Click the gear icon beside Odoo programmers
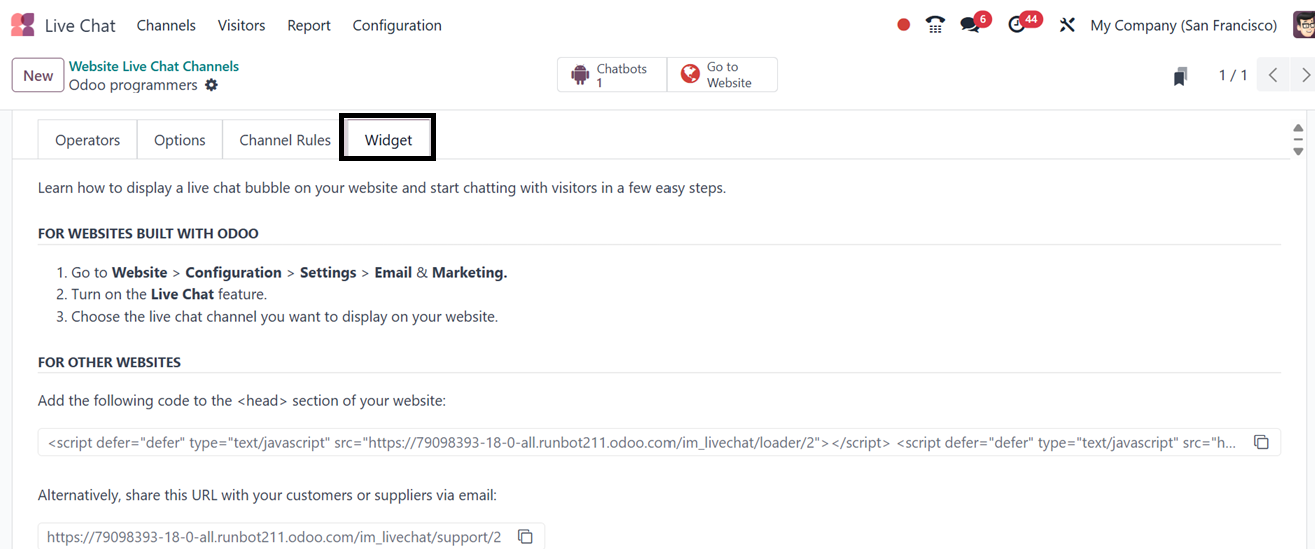This screenshot has width=1315, height=549. (x=211, y=85)
